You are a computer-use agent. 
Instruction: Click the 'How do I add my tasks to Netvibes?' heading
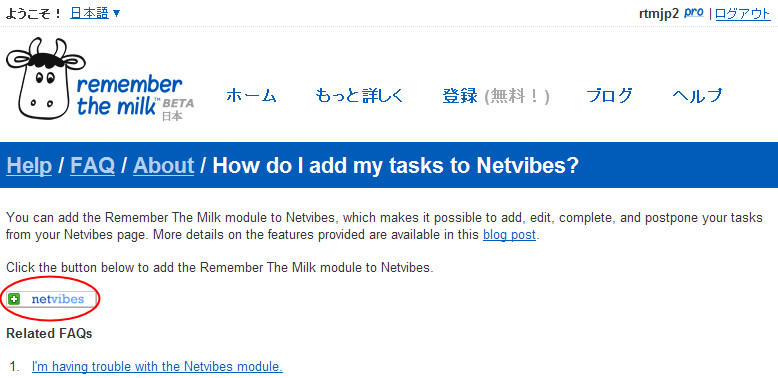tap(395, 166)
